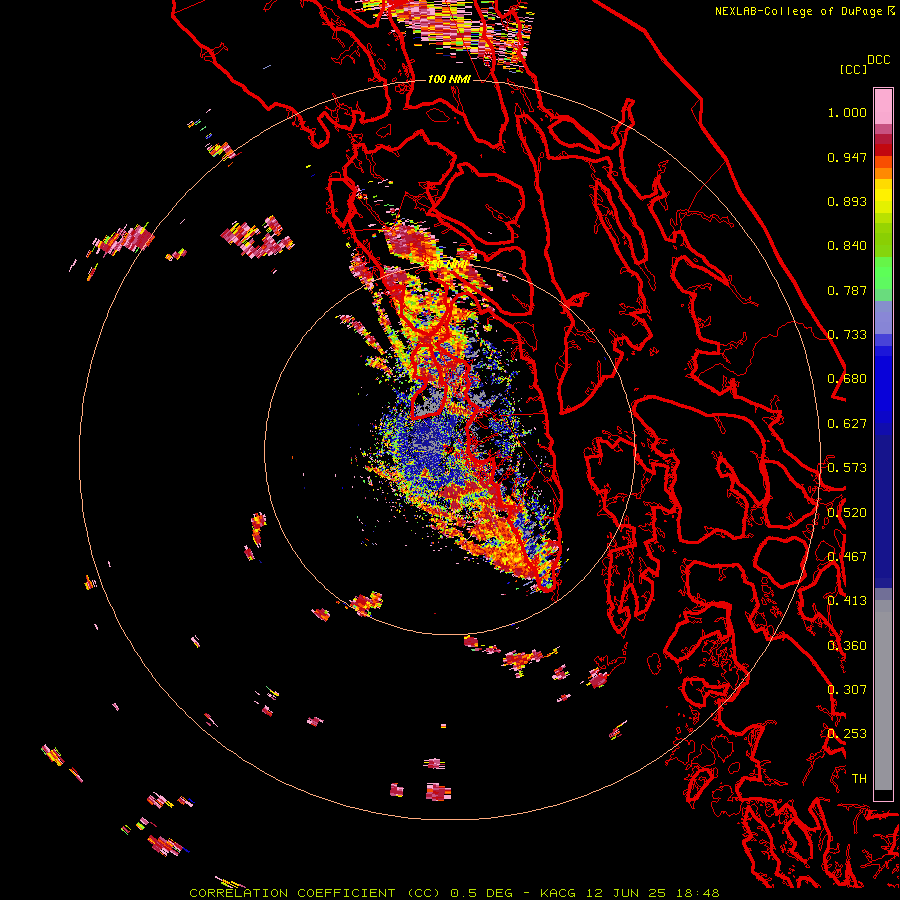Click the 0.573 scale value
900x900 pixels.
(847, 468)
